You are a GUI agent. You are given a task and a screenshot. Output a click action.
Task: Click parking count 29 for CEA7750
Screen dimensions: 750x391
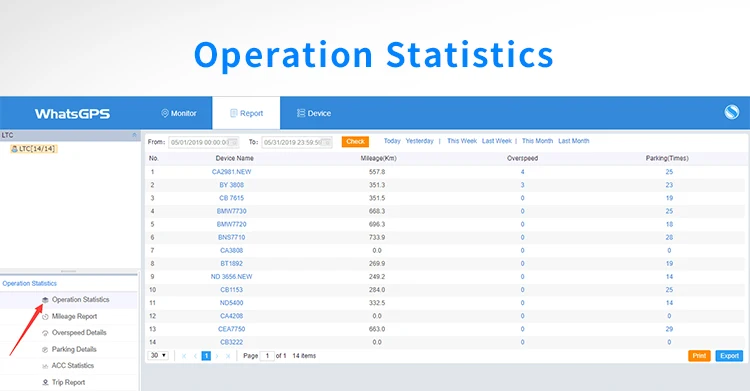coord(669,329)
